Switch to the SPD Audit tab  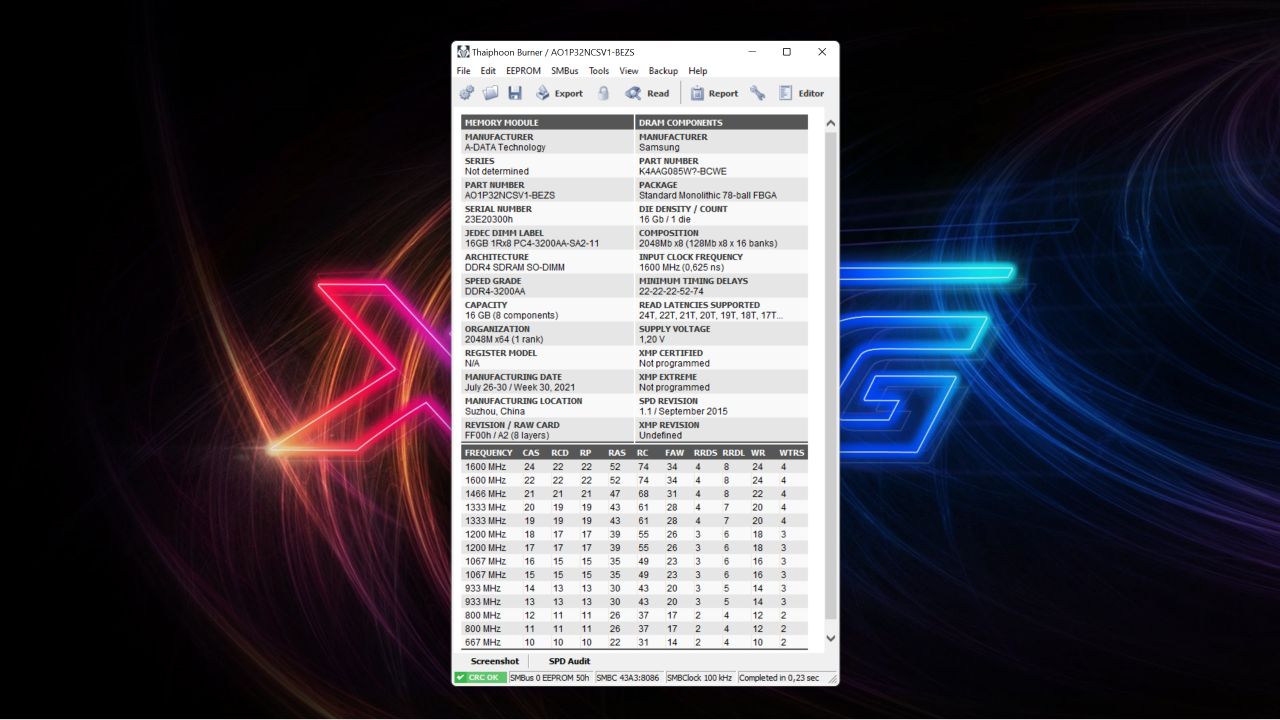(x=570, y=661)
